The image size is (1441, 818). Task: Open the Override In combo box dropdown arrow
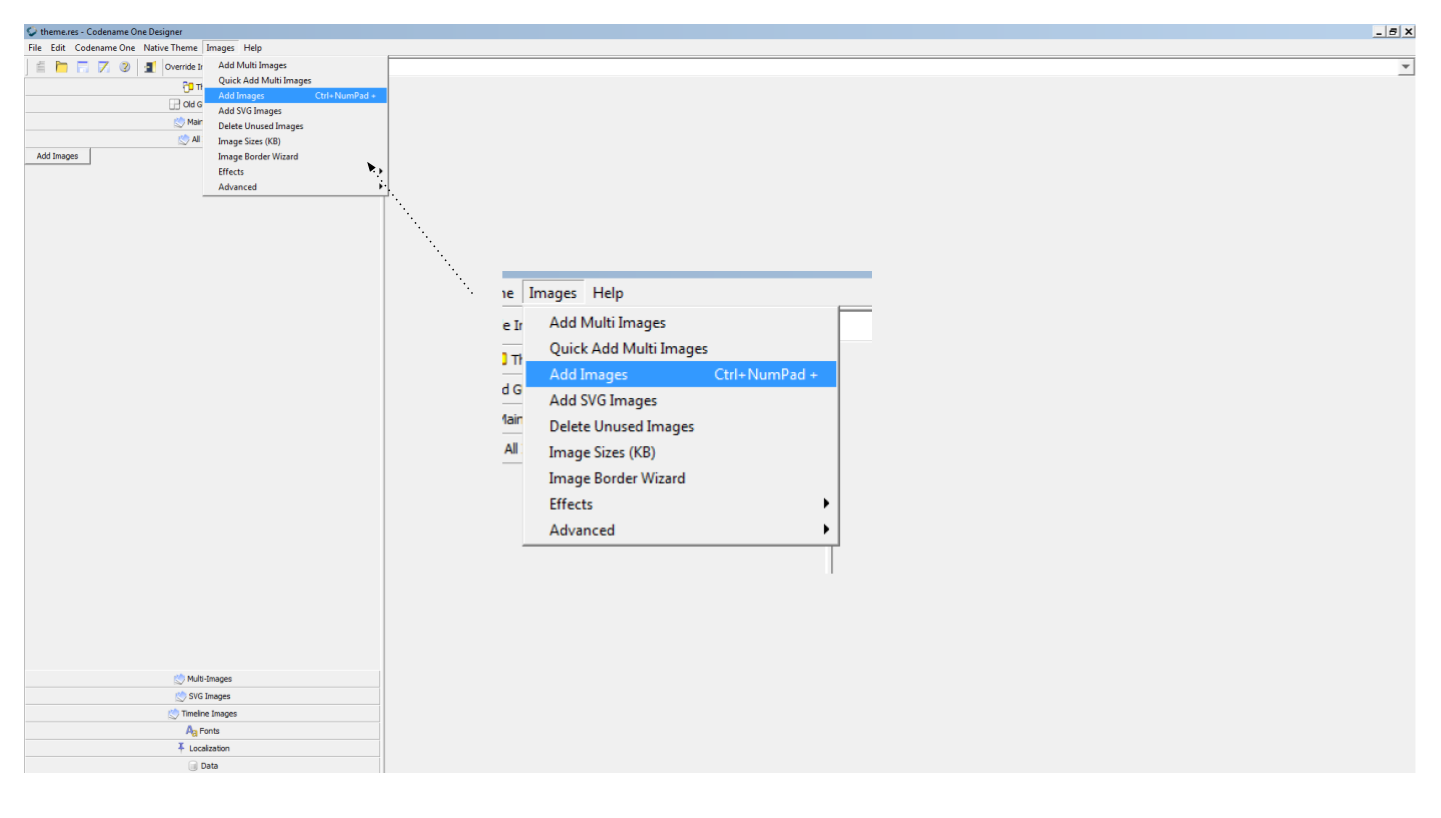point(1406,67)
